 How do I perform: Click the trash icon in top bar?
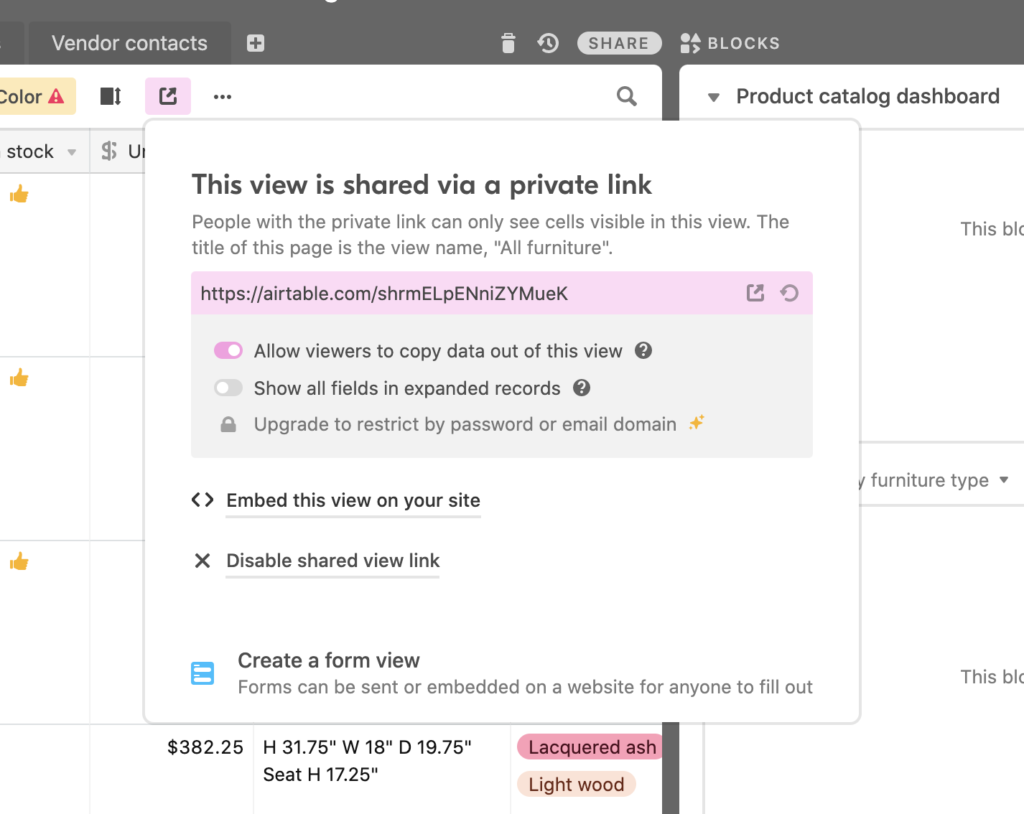click(x=507, y=43)
